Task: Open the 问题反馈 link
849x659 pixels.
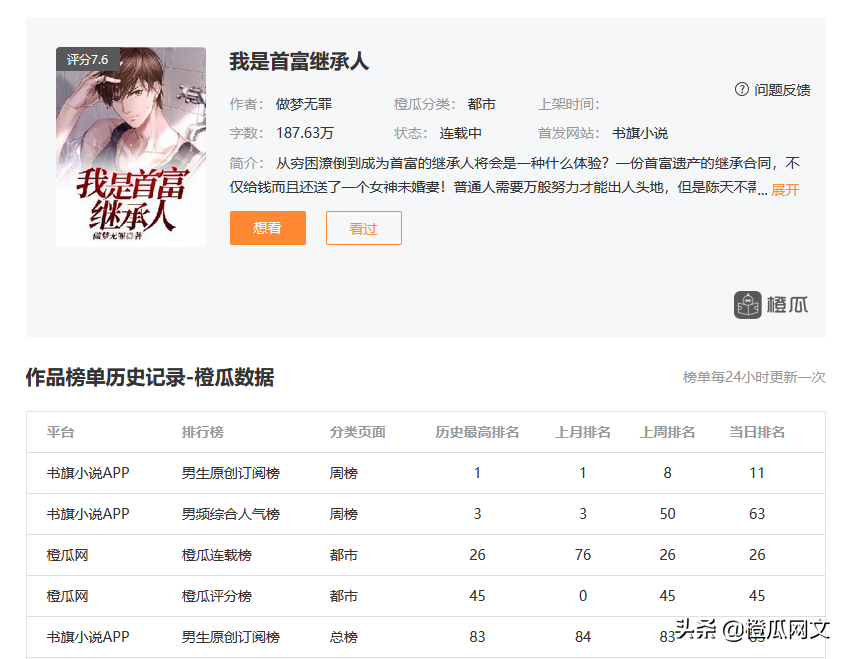Action: pyautogui.click(x=782, y=90)
